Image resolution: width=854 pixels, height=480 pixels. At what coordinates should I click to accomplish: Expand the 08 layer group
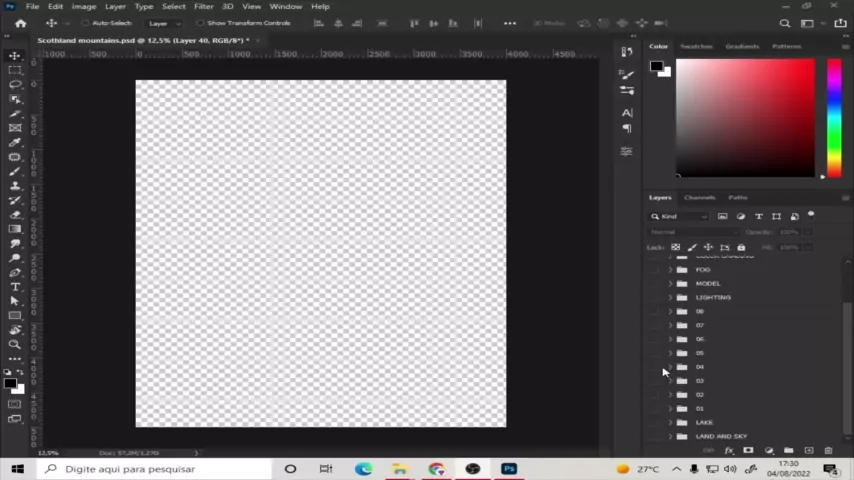click(x=670, y=312)
